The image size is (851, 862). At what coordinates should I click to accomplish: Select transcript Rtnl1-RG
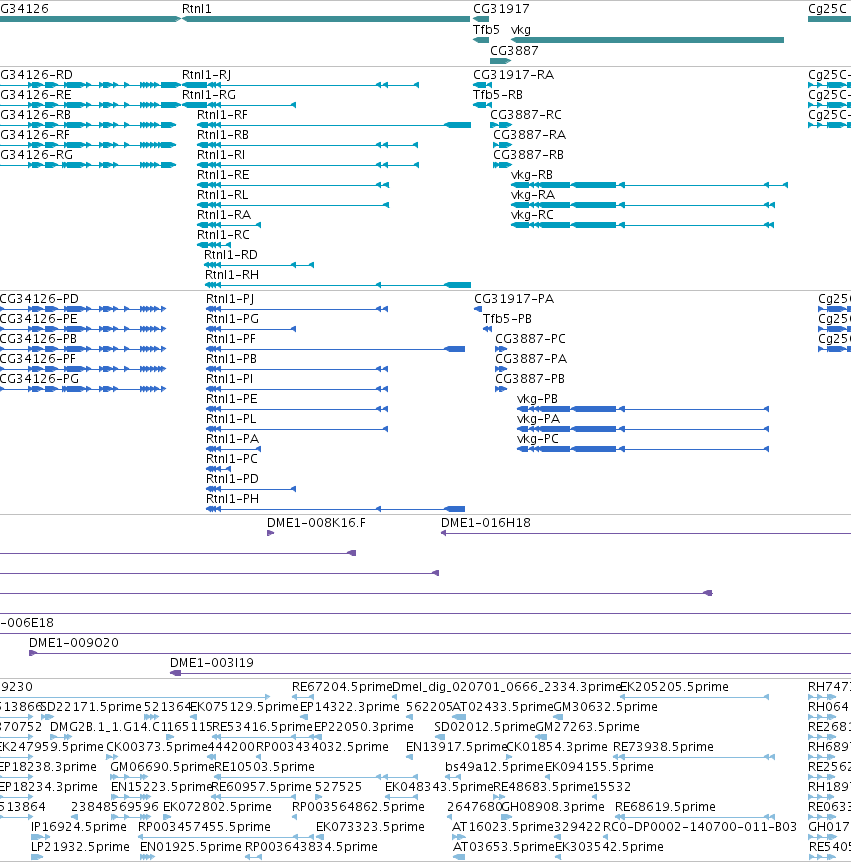[239, 105]
